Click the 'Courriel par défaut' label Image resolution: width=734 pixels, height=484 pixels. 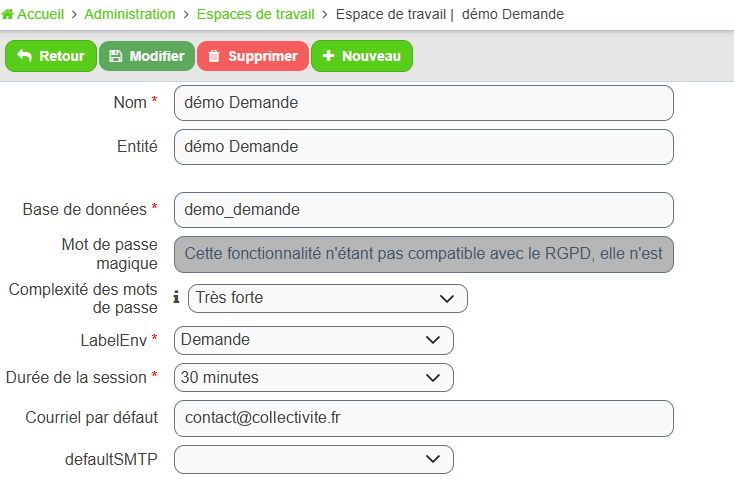click(92, 418)
